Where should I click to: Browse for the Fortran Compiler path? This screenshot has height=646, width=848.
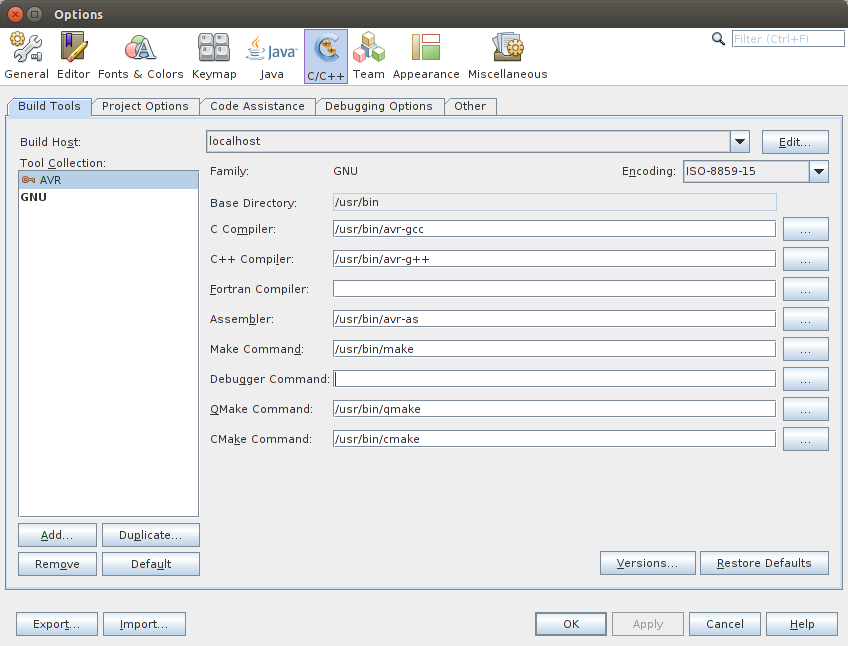(806, 289)
